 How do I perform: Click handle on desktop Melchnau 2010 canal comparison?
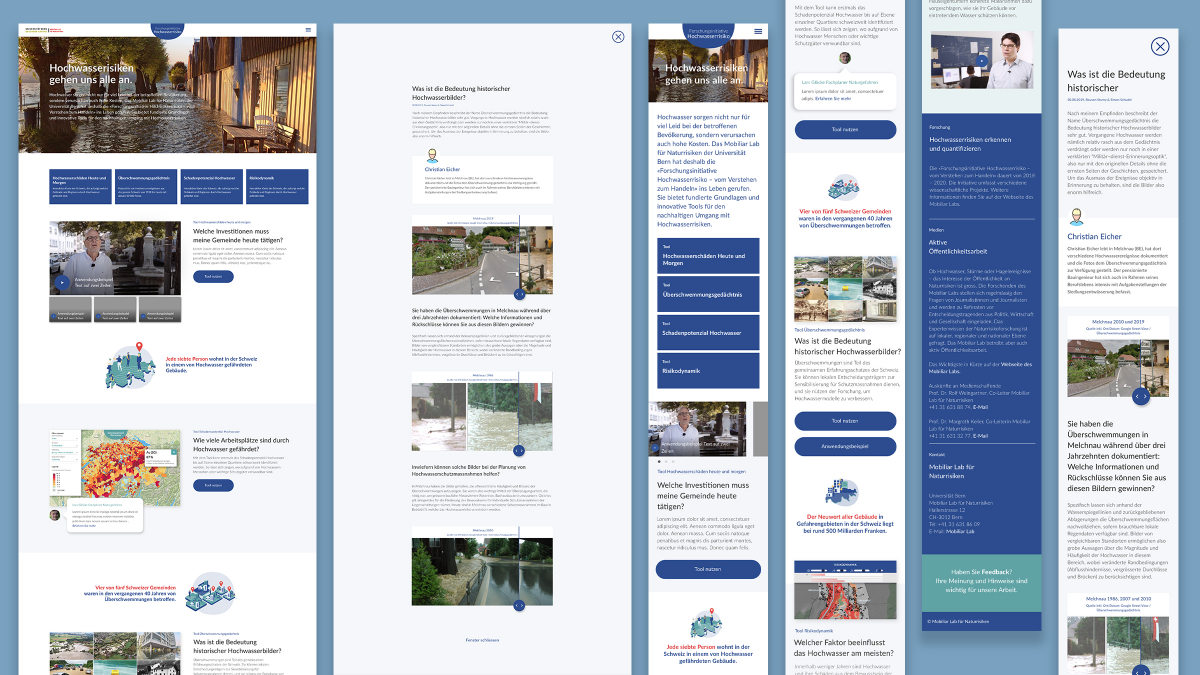tap(519, 605)
